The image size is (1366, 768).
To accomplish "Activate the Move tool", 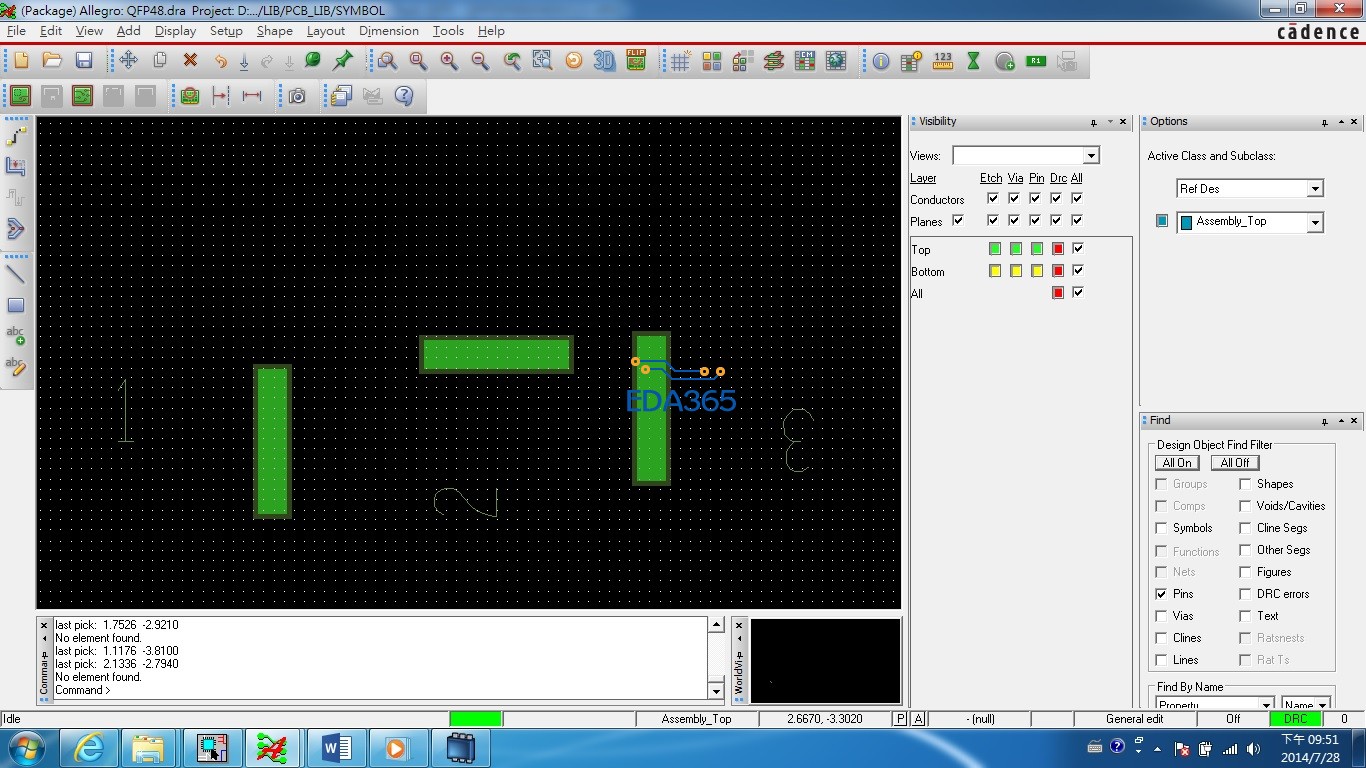I will (129, 61).
